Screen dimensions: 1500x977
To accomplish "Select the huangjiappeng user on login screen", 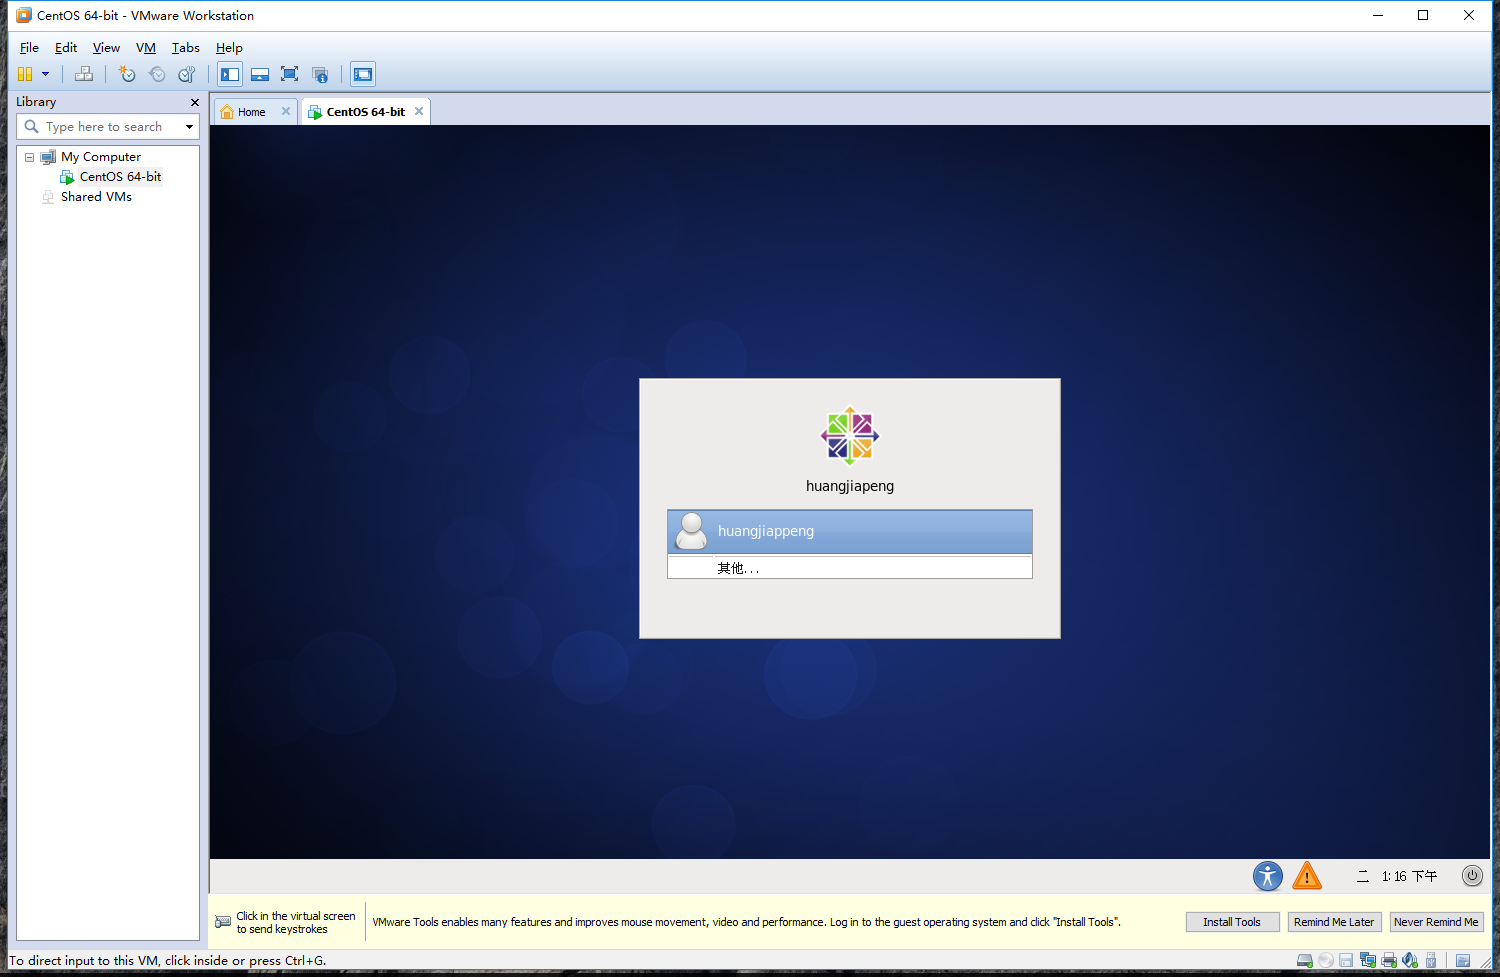I will 850,531.
